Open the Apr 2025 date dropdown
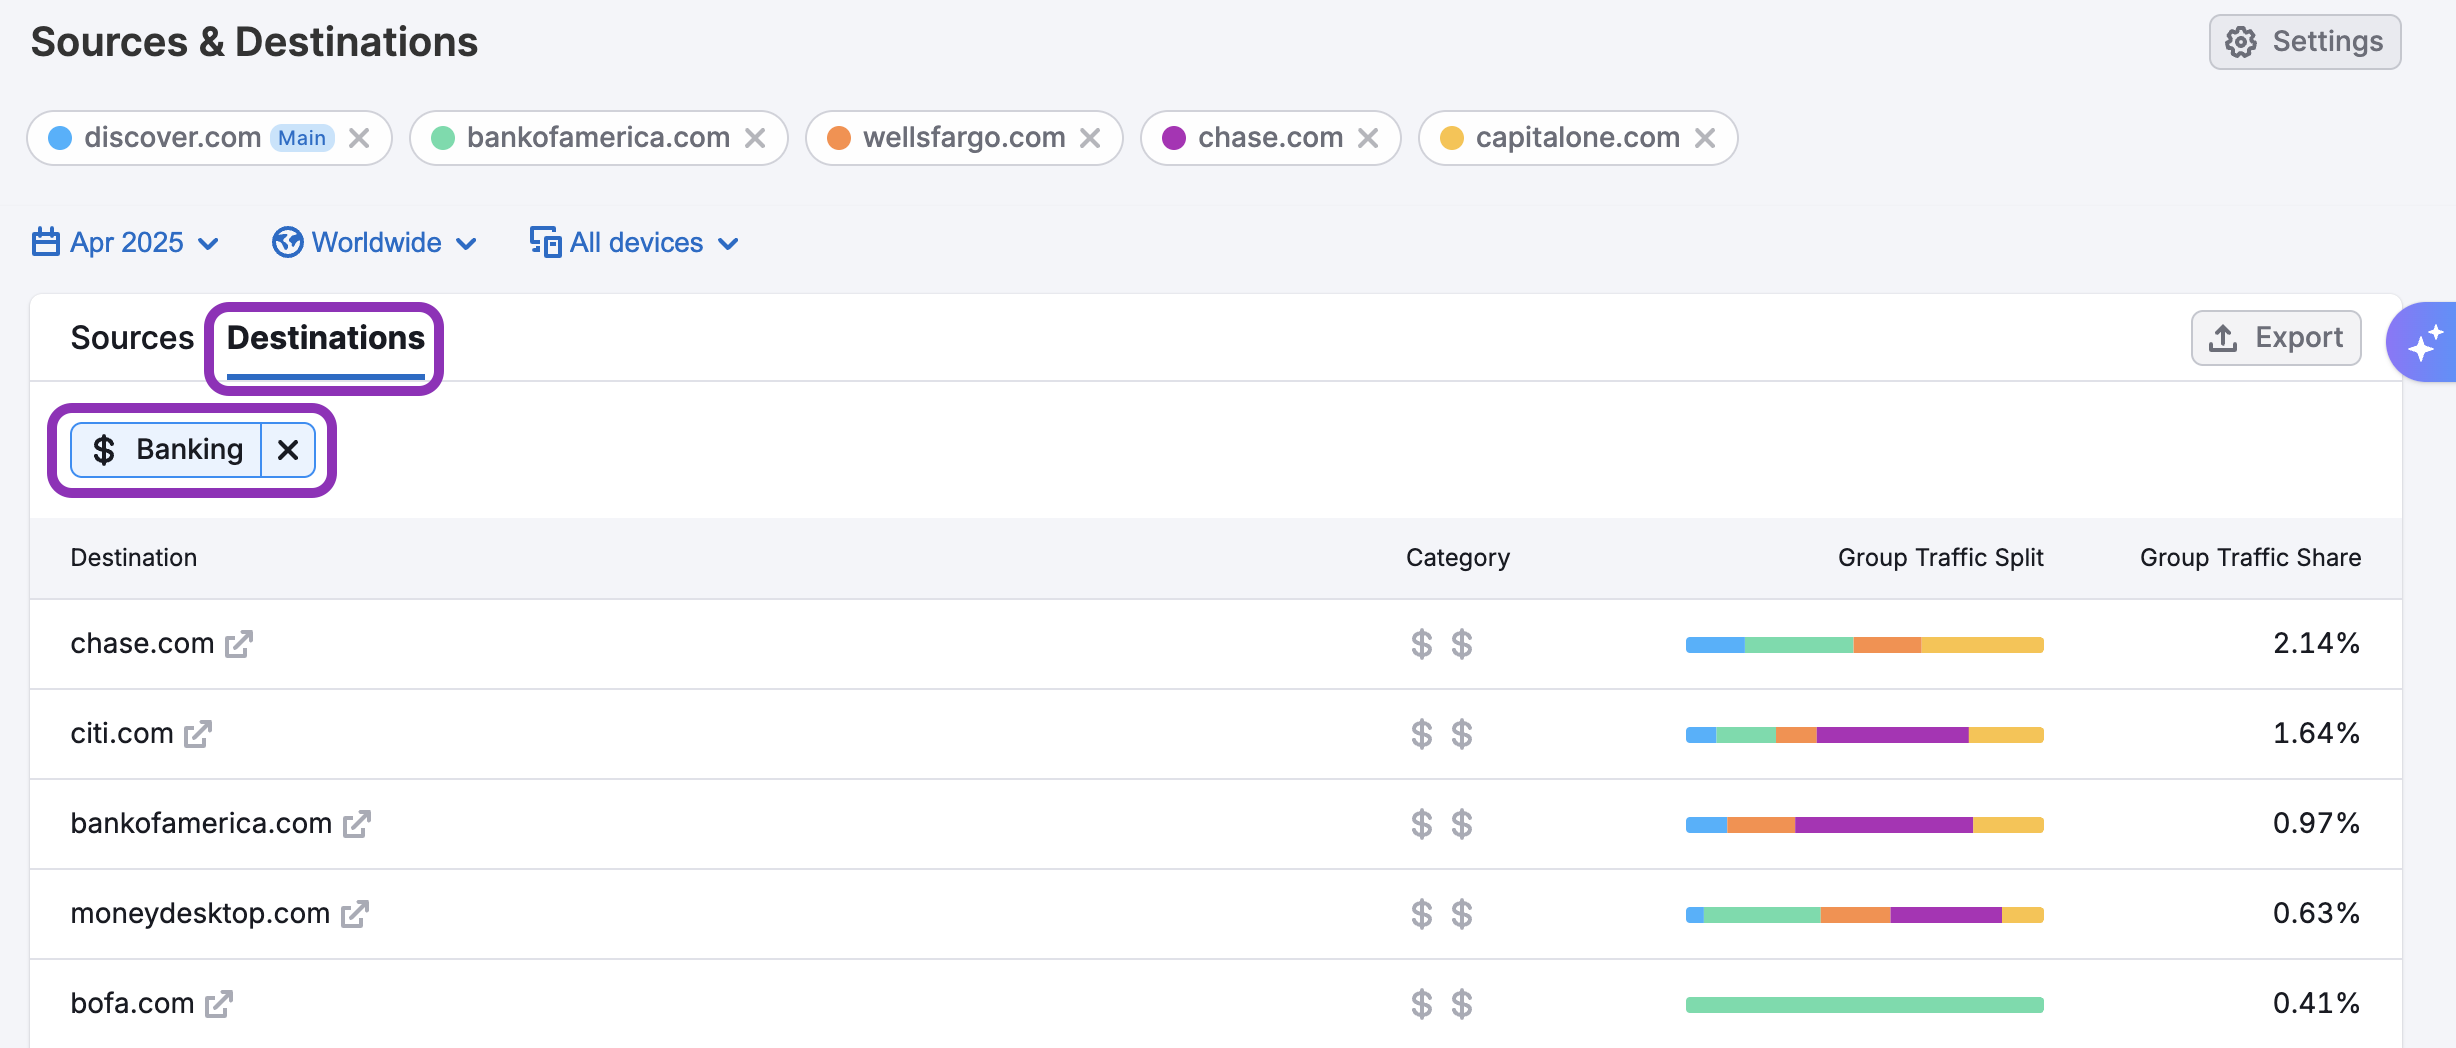 point(126,243)
